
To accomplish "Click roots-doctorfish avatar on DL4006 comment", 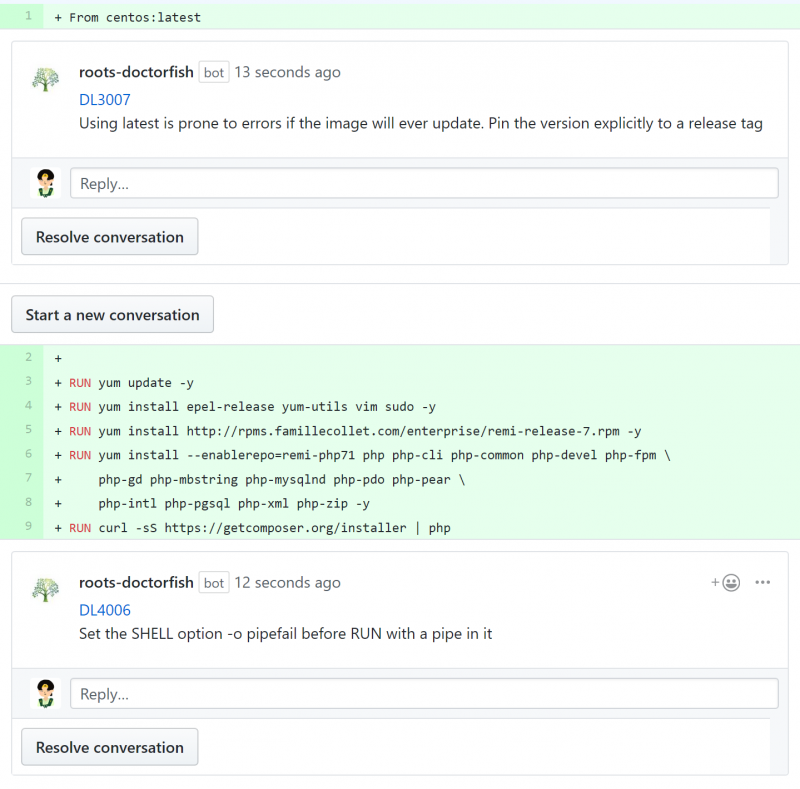I will [x=45, y=589].
